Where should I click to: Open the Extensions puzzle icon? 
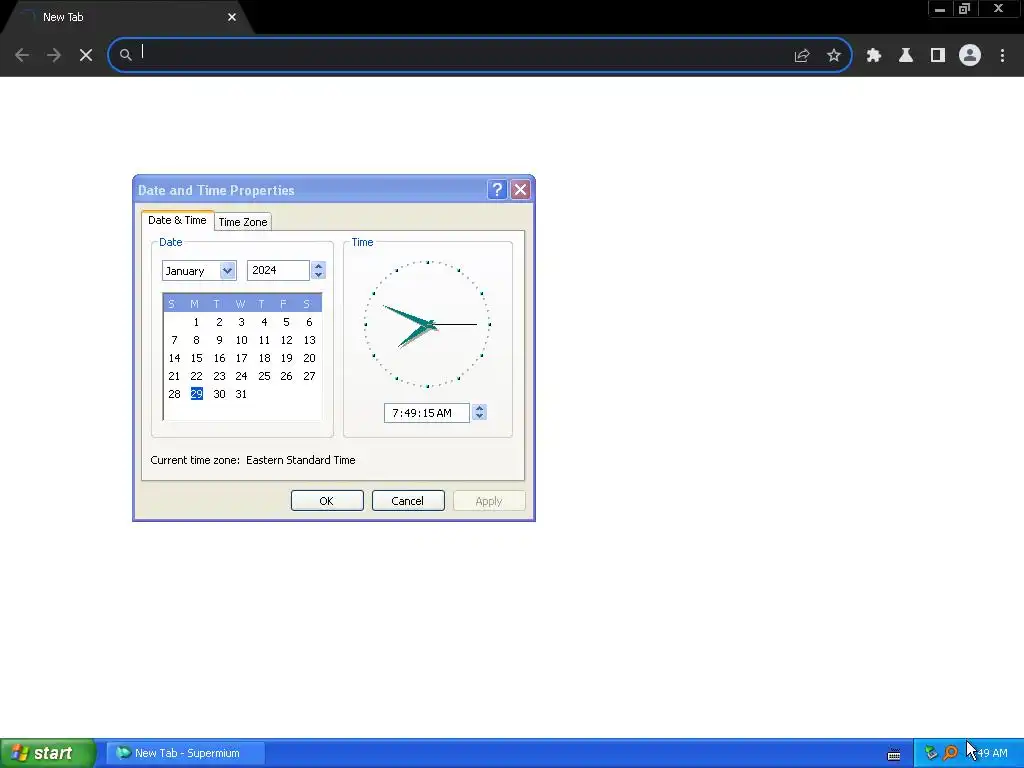874,56
